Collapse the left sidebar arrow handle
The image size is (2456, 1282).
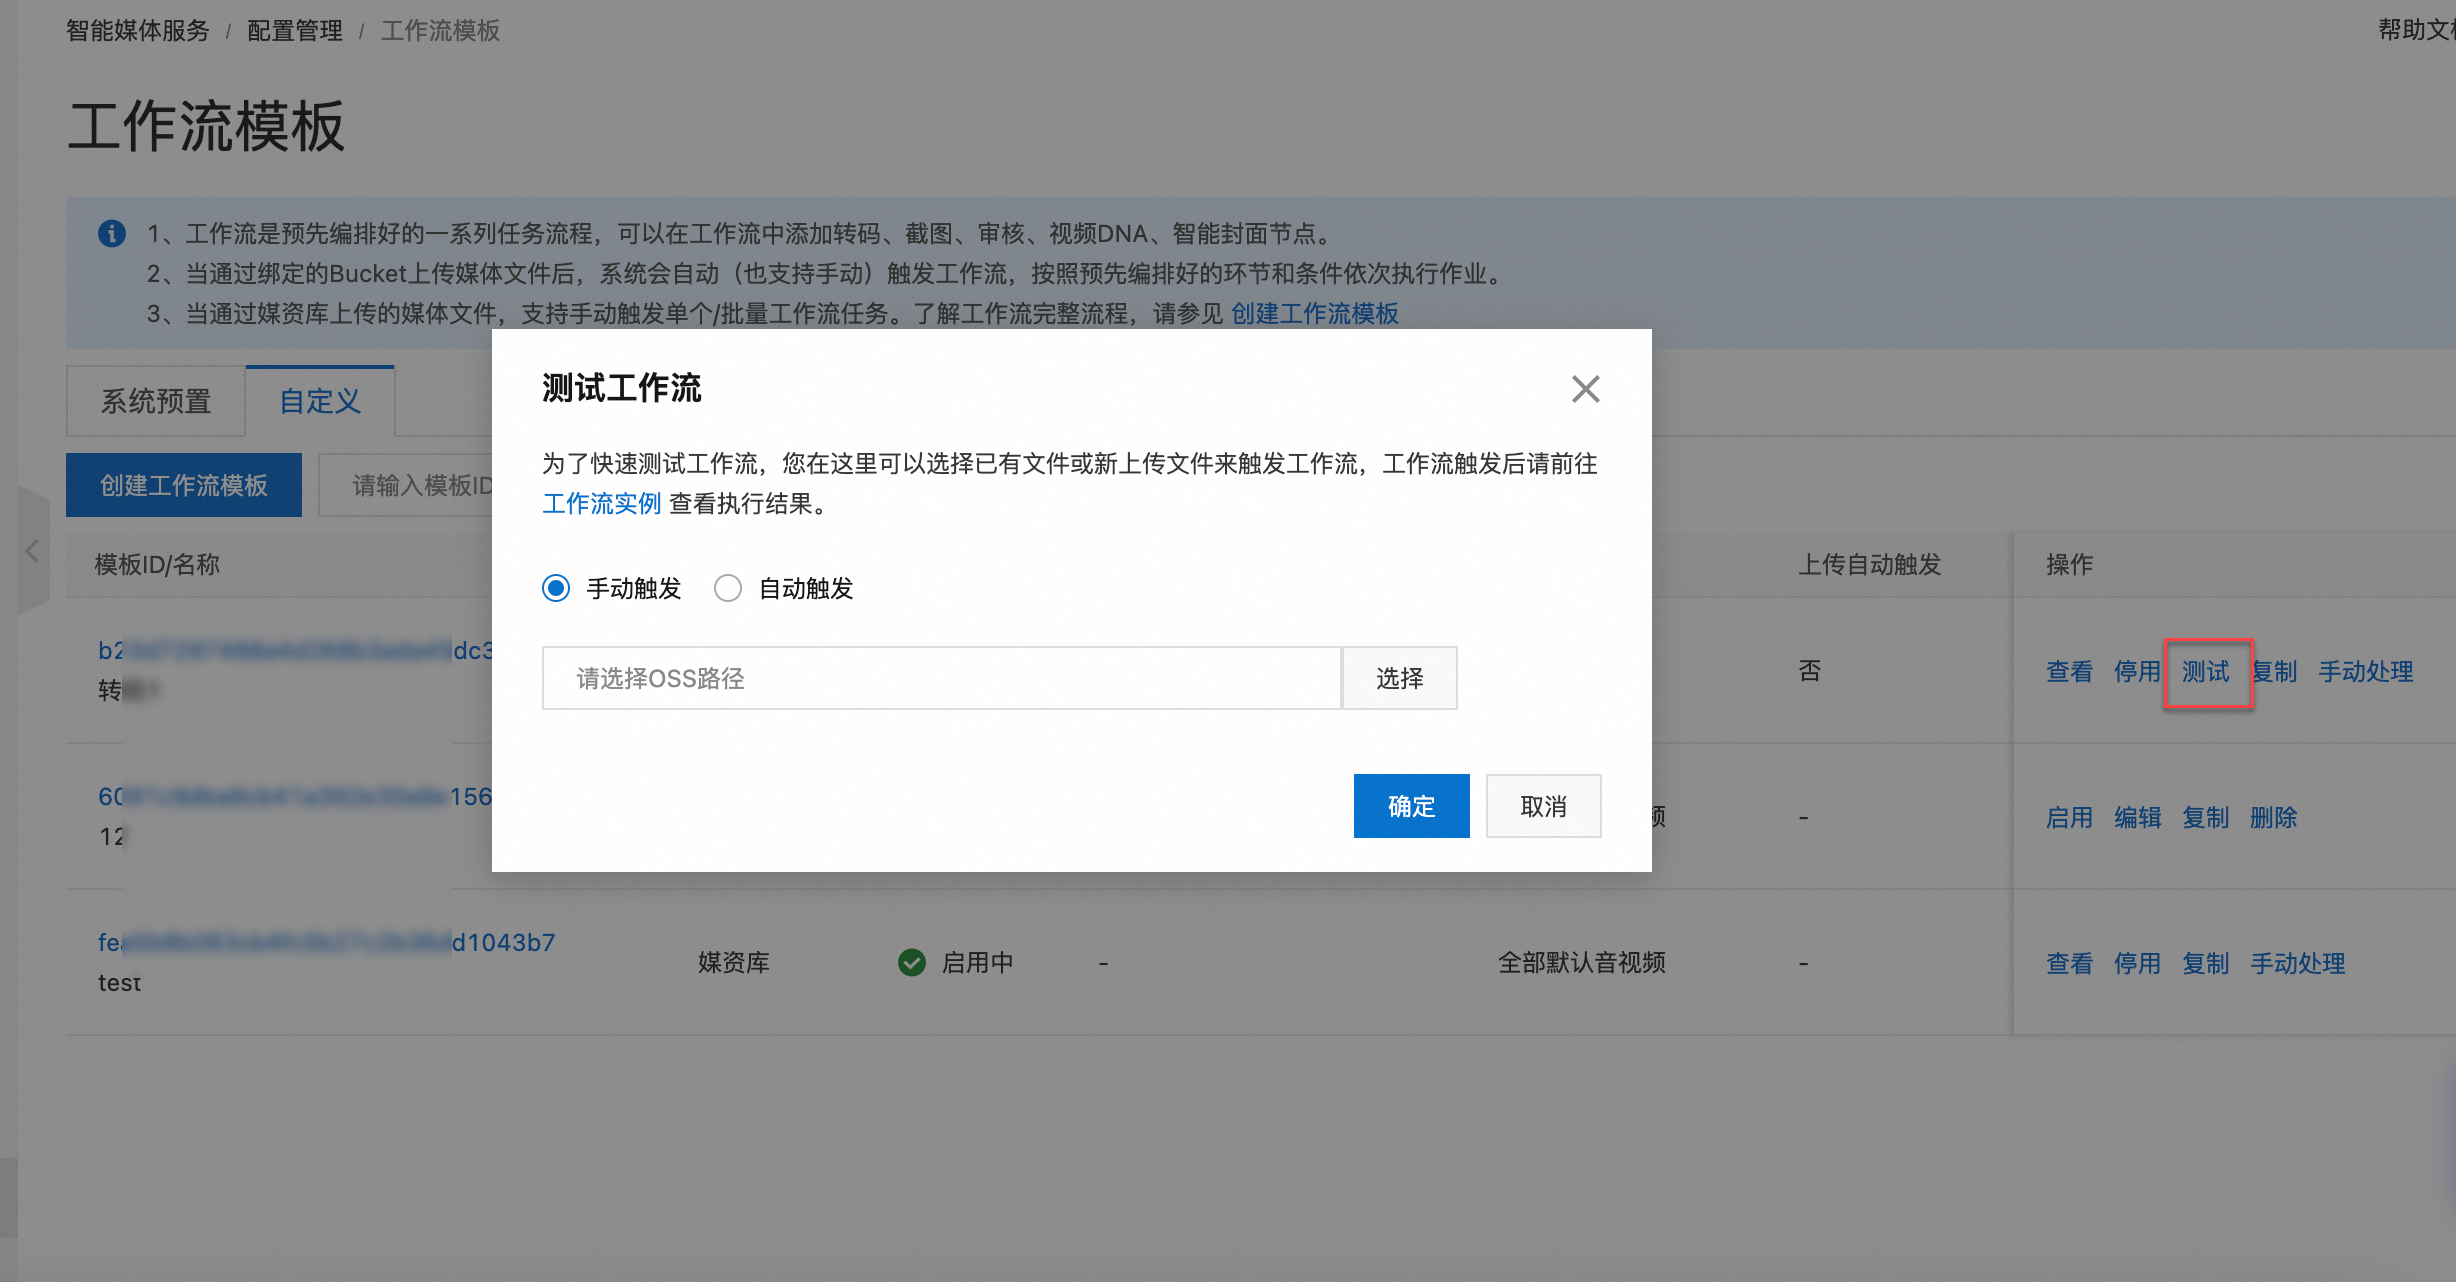[x=32, y=551]
